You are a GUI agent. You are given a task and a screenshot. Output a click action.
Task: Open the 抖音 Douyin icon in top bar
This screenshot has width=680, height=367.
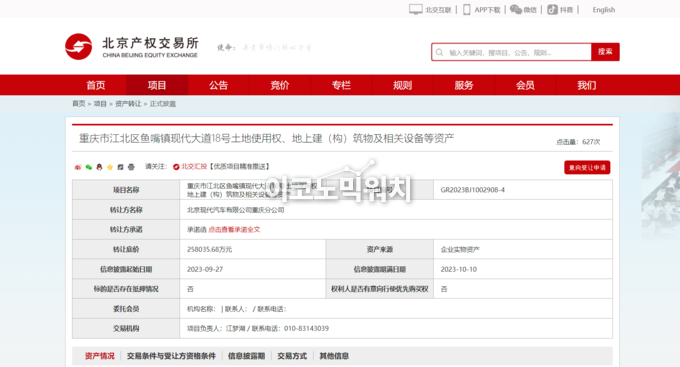tap(552, 10)
